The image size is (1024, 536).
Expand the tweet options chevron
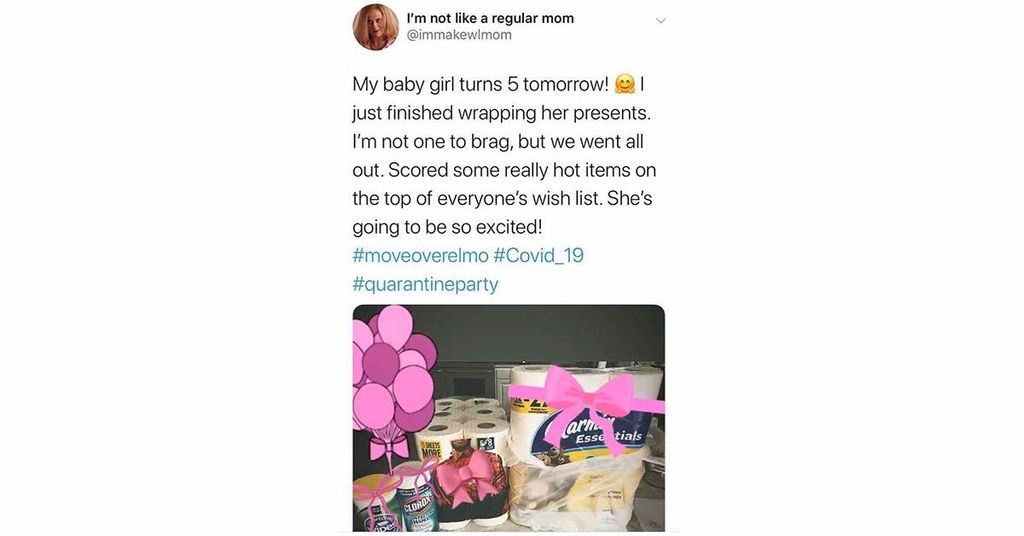click(661, 21)
